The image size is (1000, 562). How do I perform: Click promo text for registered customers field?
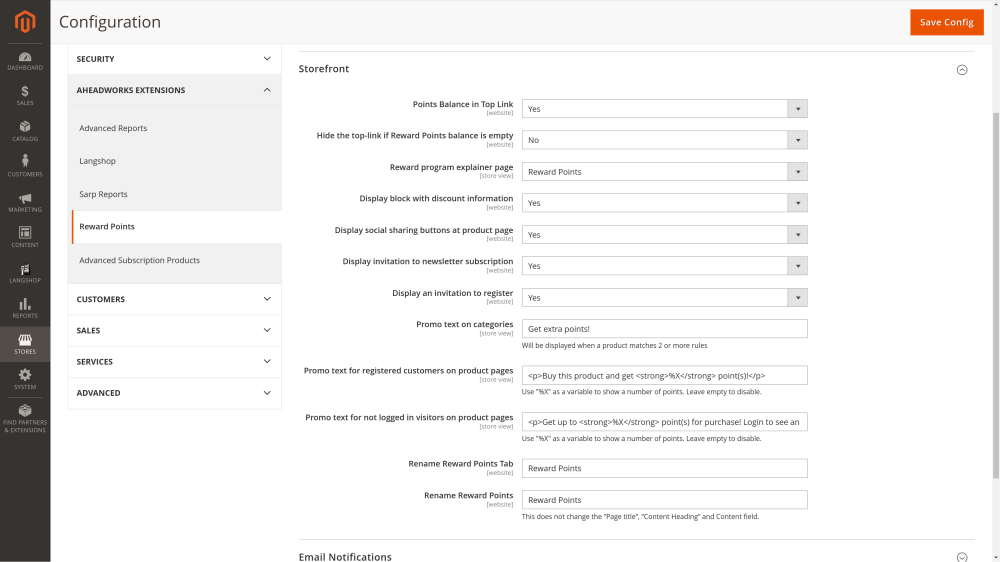(x=665, y=375)
